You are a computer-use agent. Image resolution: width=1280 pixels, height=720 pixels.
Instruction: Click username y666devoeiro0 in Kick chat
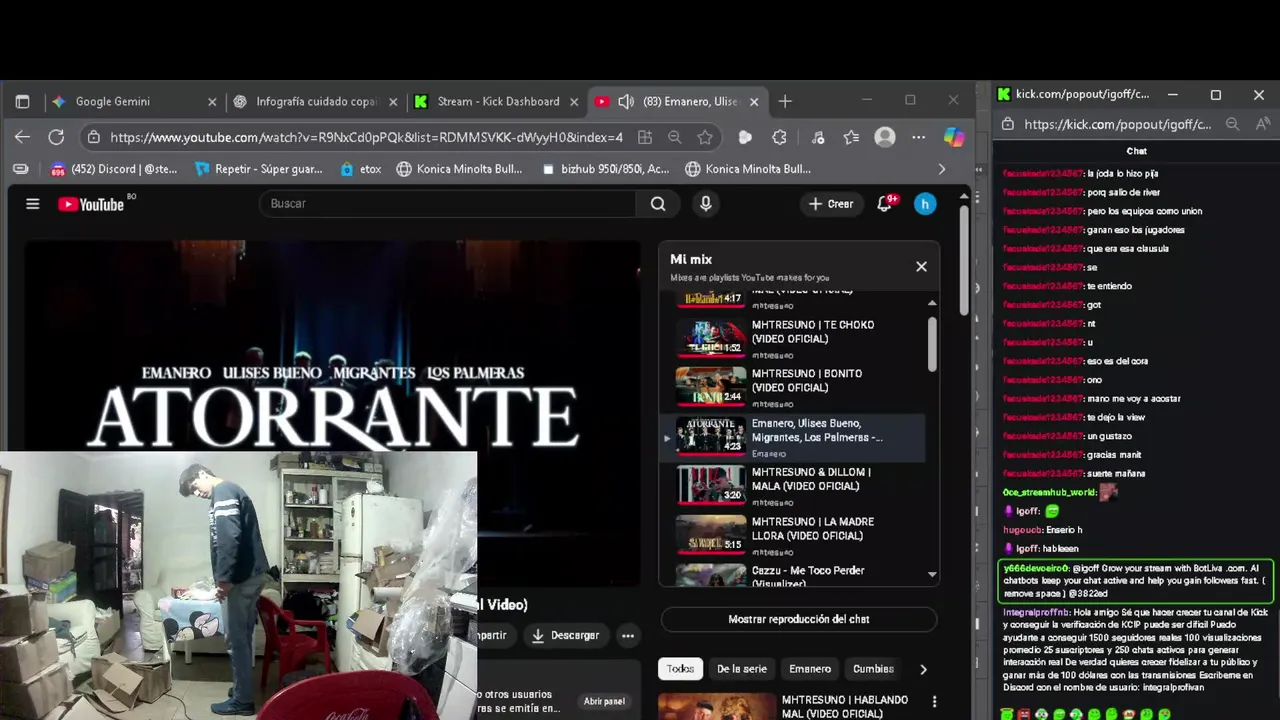[x=1036, y=568]
